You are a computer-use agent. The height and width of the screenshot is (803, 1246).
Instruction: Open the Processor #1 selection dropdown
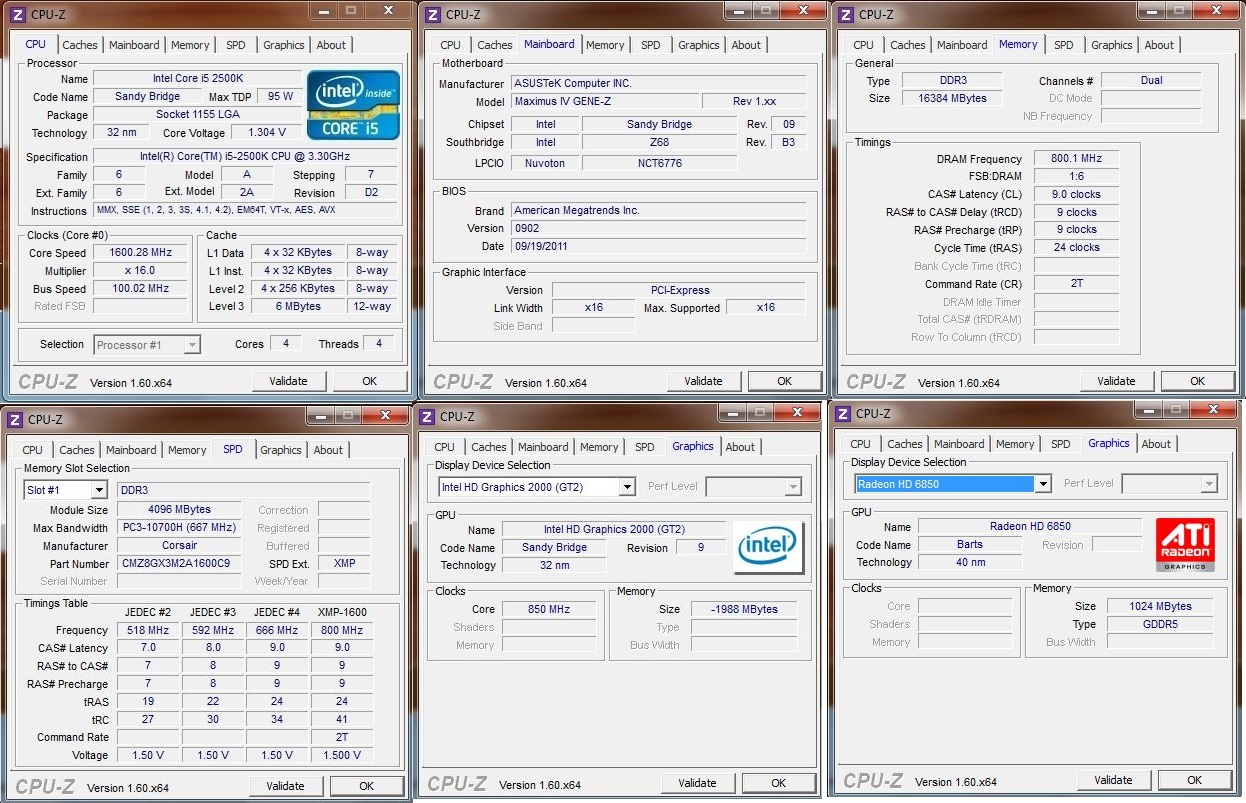(192, 345)
